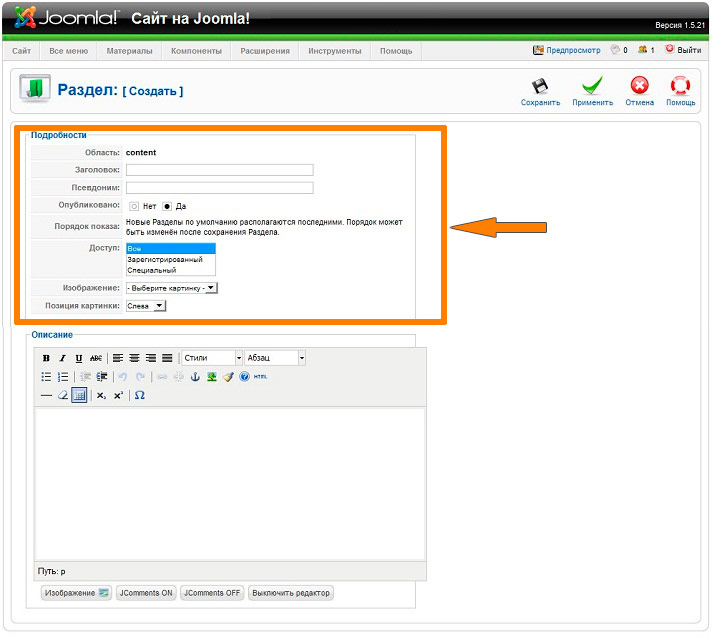Open the 'Выберите картинку' image dropdown
Viewport: 712px width, 637px height.
[171, 288]
